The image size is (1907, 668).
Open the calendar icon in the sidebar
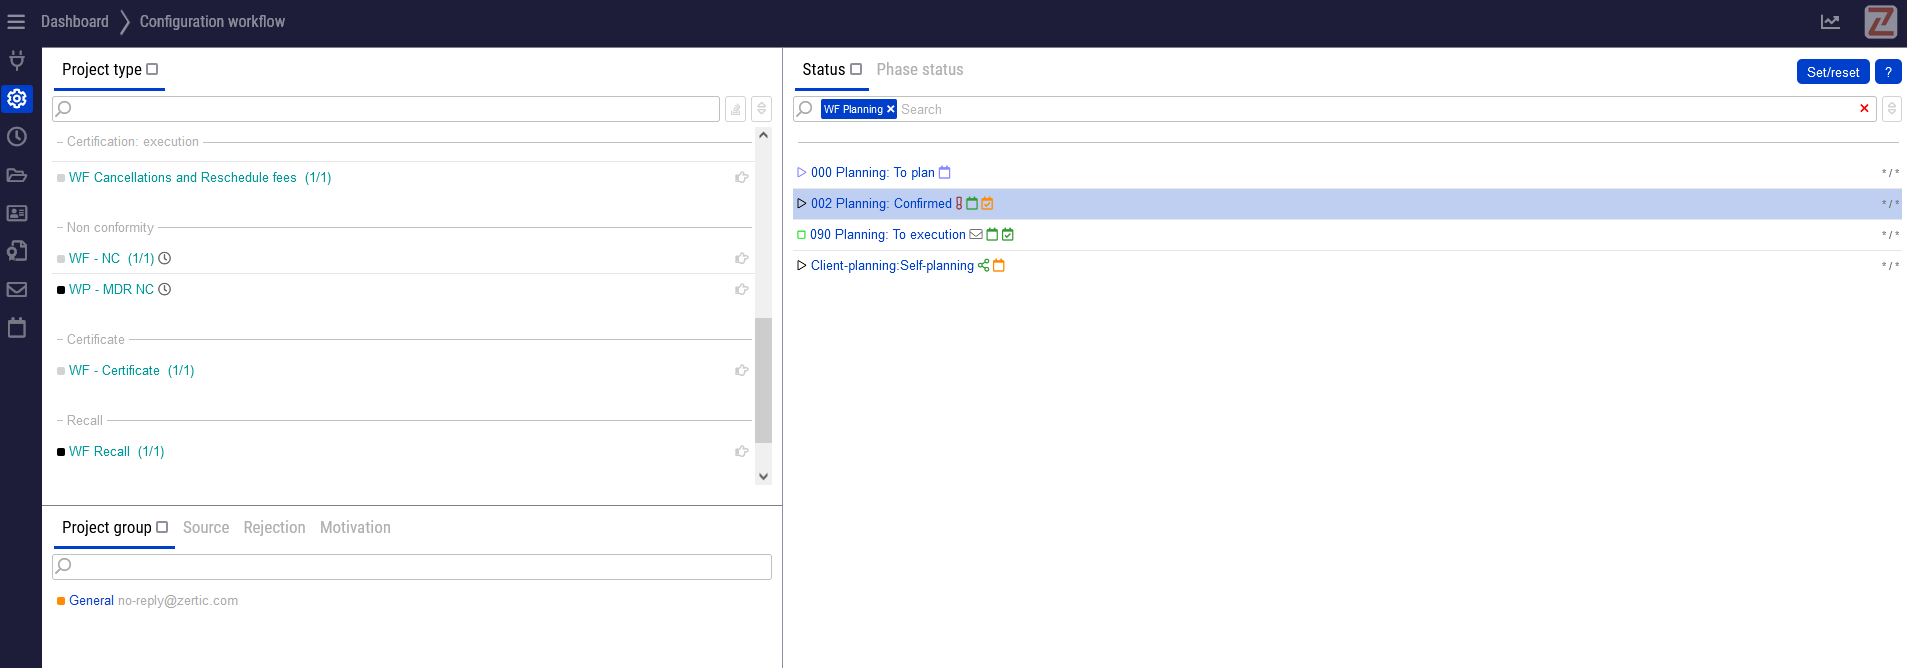click(x=17, y=328)
